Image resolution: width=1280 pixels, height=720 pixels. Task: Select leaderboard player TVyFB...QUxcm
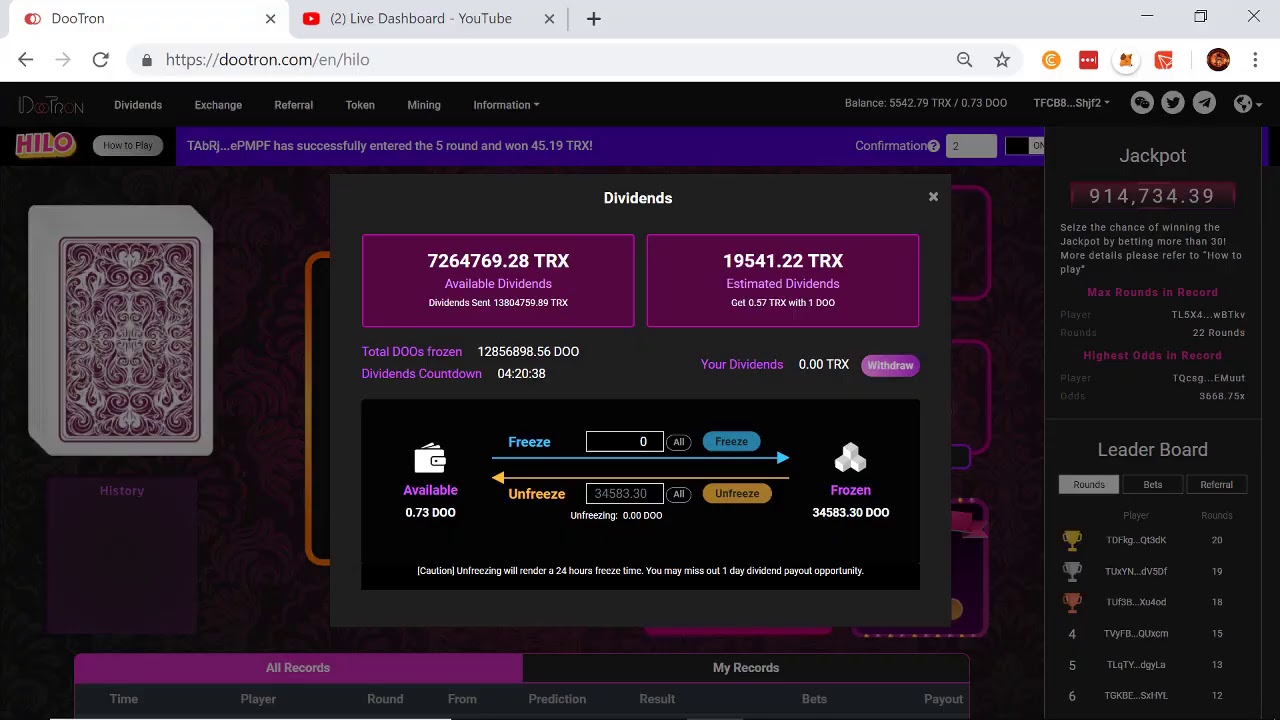1136,633
